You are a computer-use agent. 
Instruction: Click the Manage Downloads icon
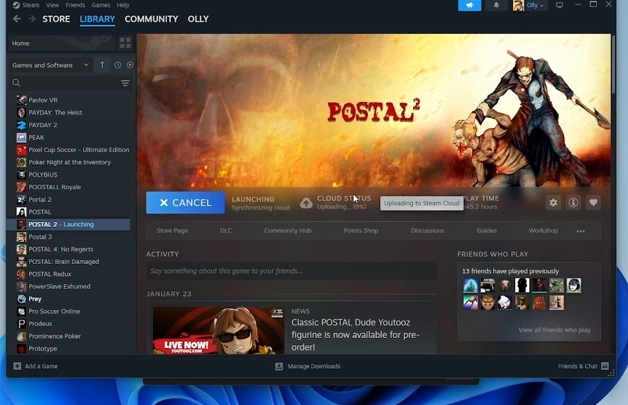279,366
